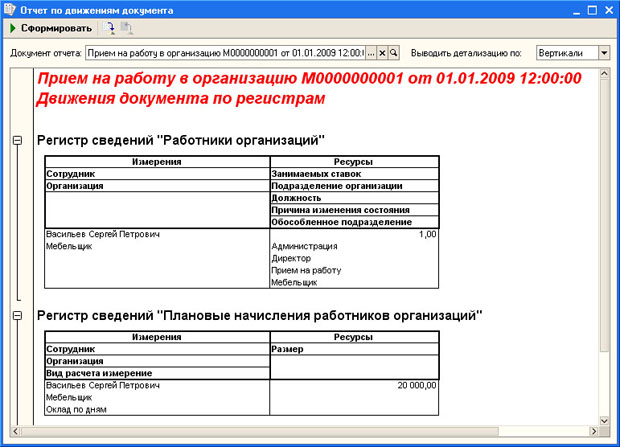The width and height of the screenshot is (620, 447).
Task: Click the horizontal scrollbar right arrow
Action: point(594,431)
